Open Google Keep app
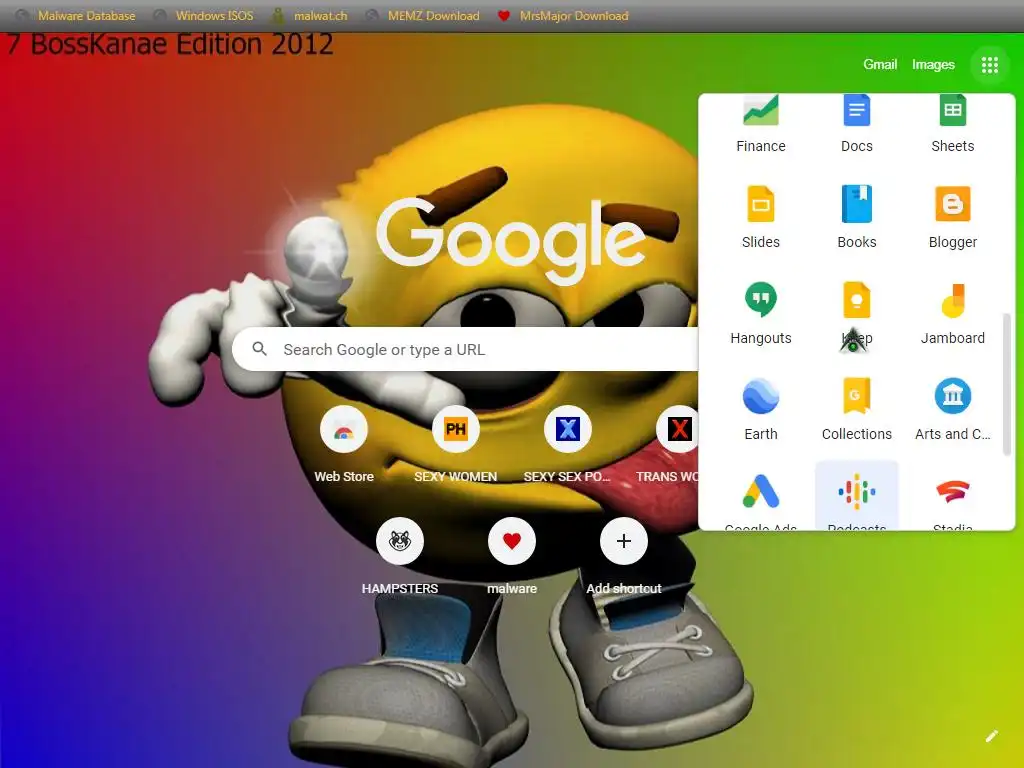The width and height of the screenshot is (1024, 768). (x=856, y=312)
